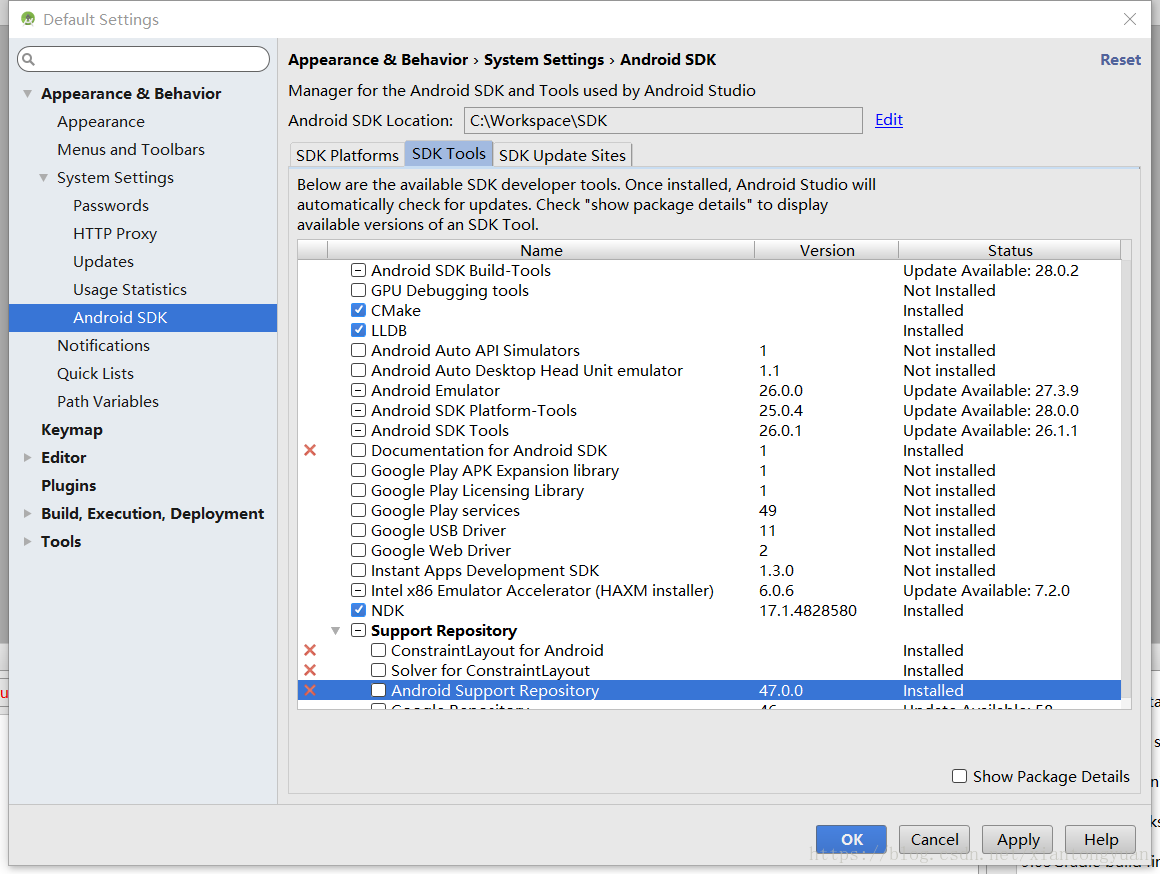Click the red X beside ConstraintLayout for Android

point(310,650)
